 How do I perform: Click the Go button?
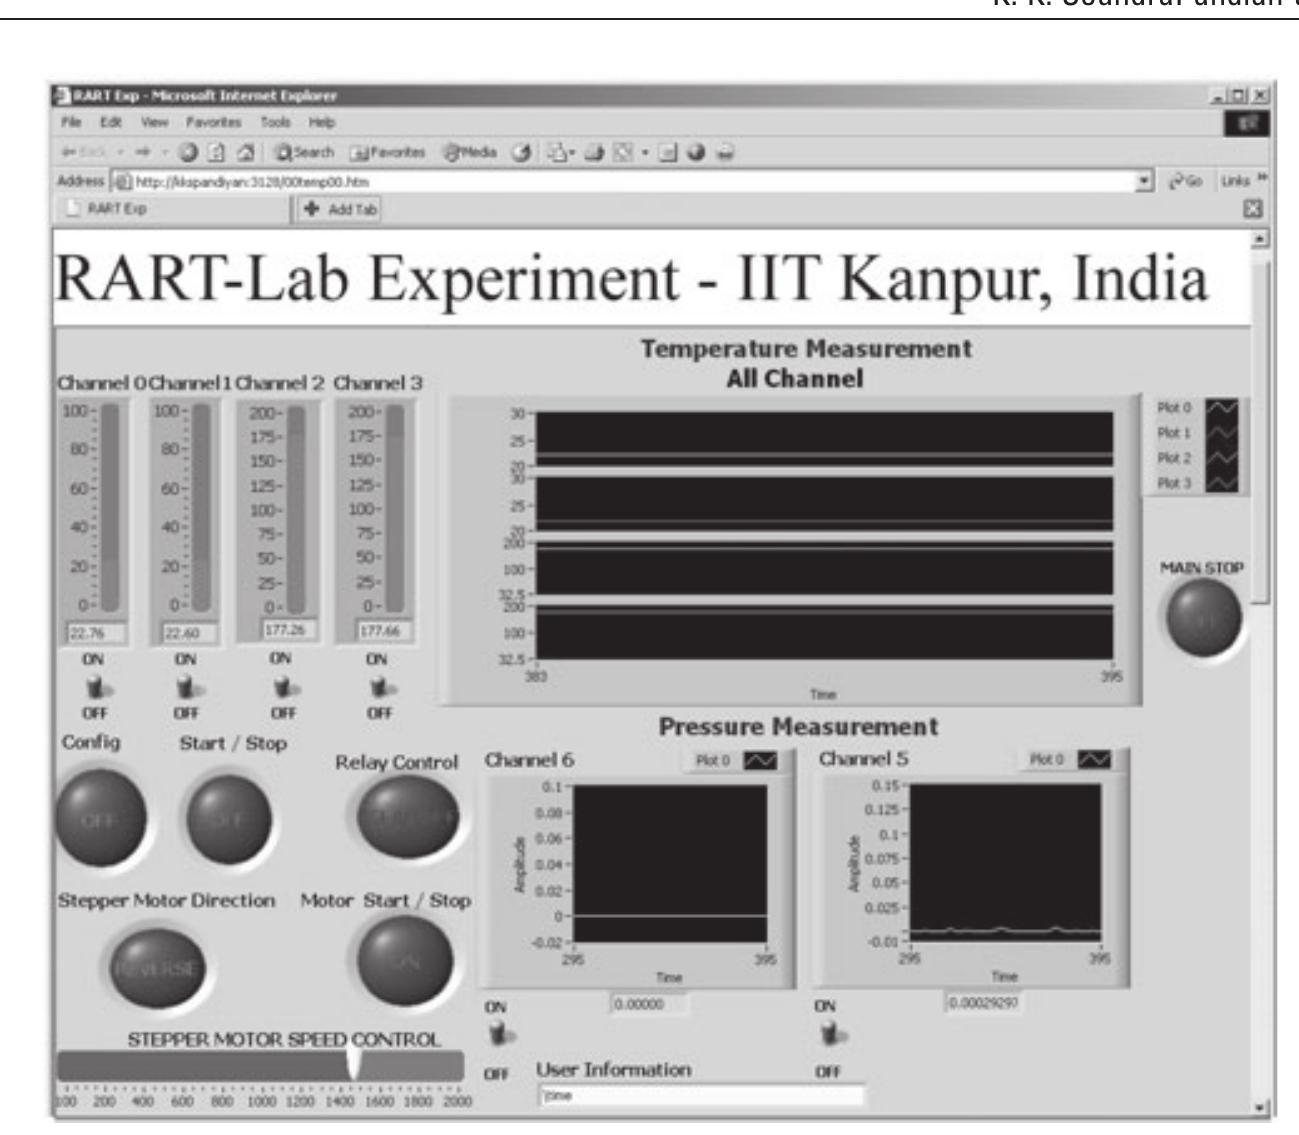point(1186,181)
